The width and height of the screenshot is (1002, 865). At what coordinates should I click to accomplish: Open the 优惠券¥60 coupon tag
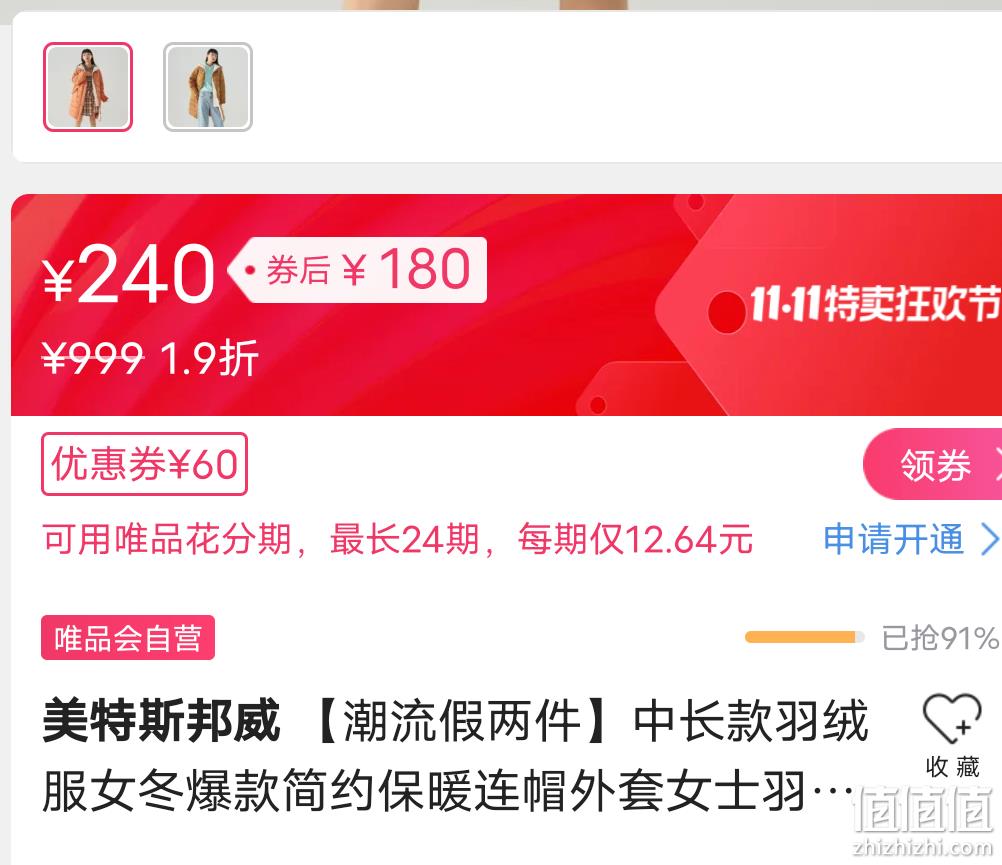pos(144,464)
